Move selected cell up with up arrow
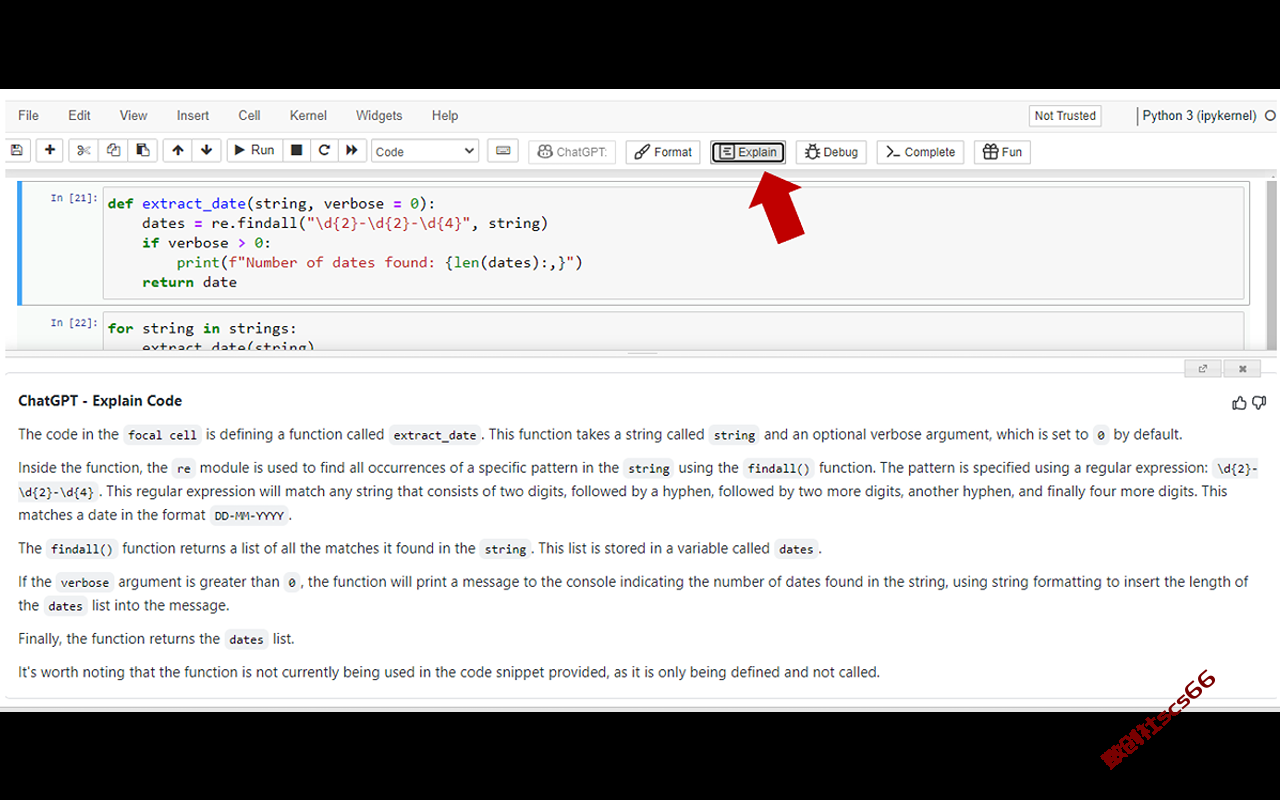 (x=178, y=151)
